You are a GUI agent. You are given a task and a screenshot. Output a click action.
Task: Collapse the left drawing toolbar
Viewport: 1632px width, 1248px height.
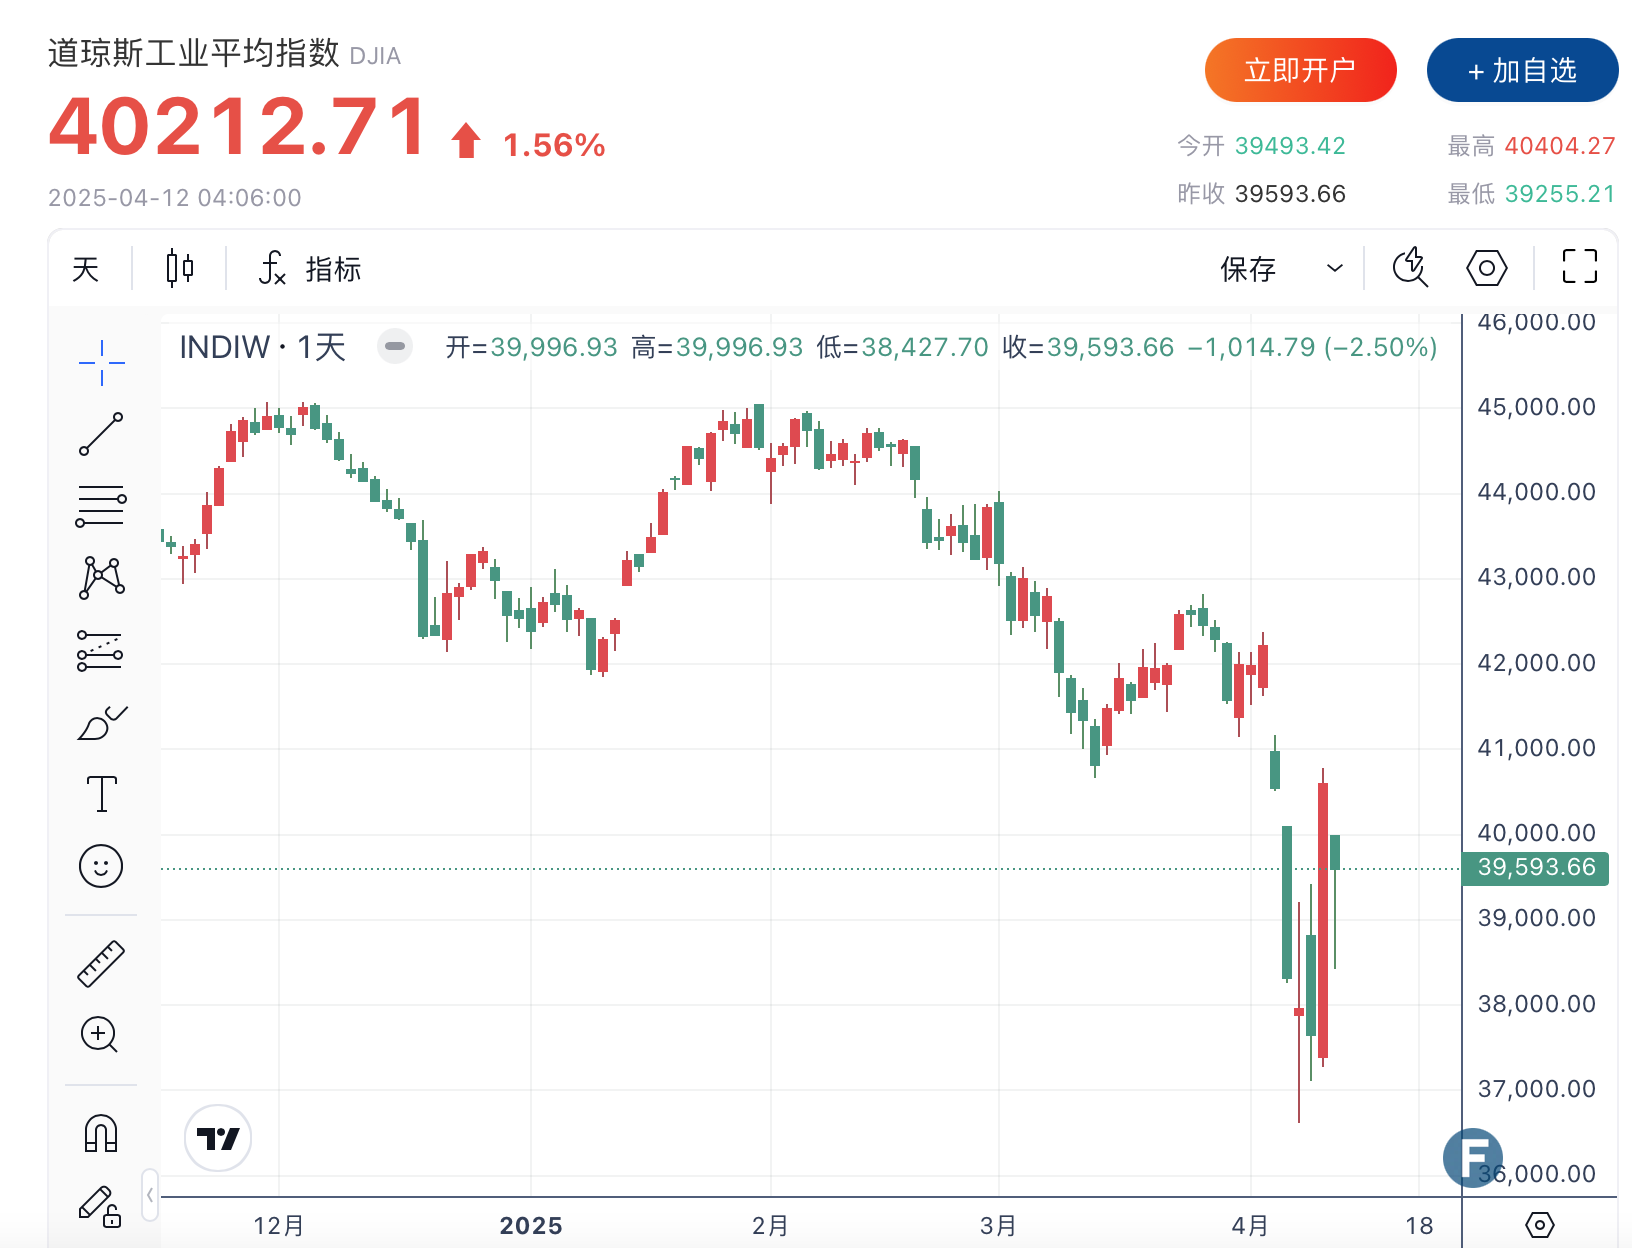click(x=150, y=1195)
